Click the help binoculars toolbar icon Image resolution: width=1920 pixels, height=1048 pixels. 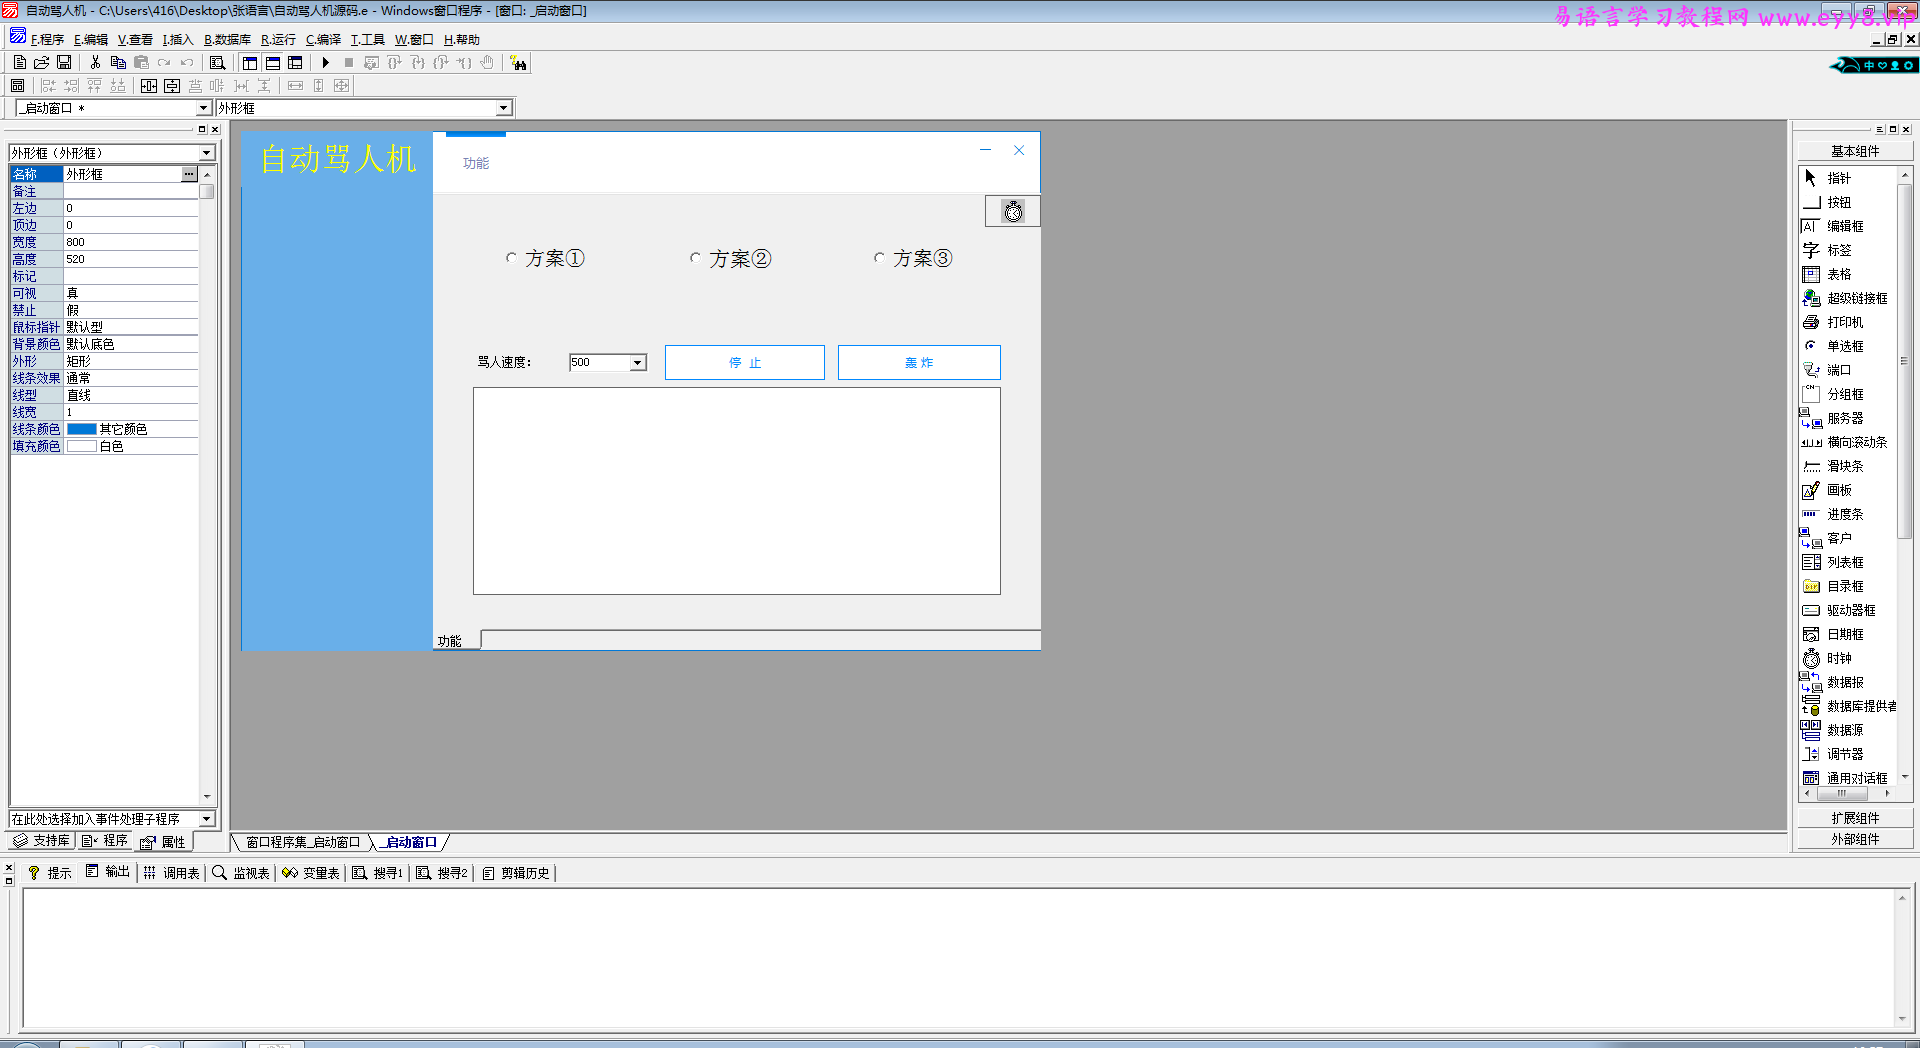click(x=518, y=63)
